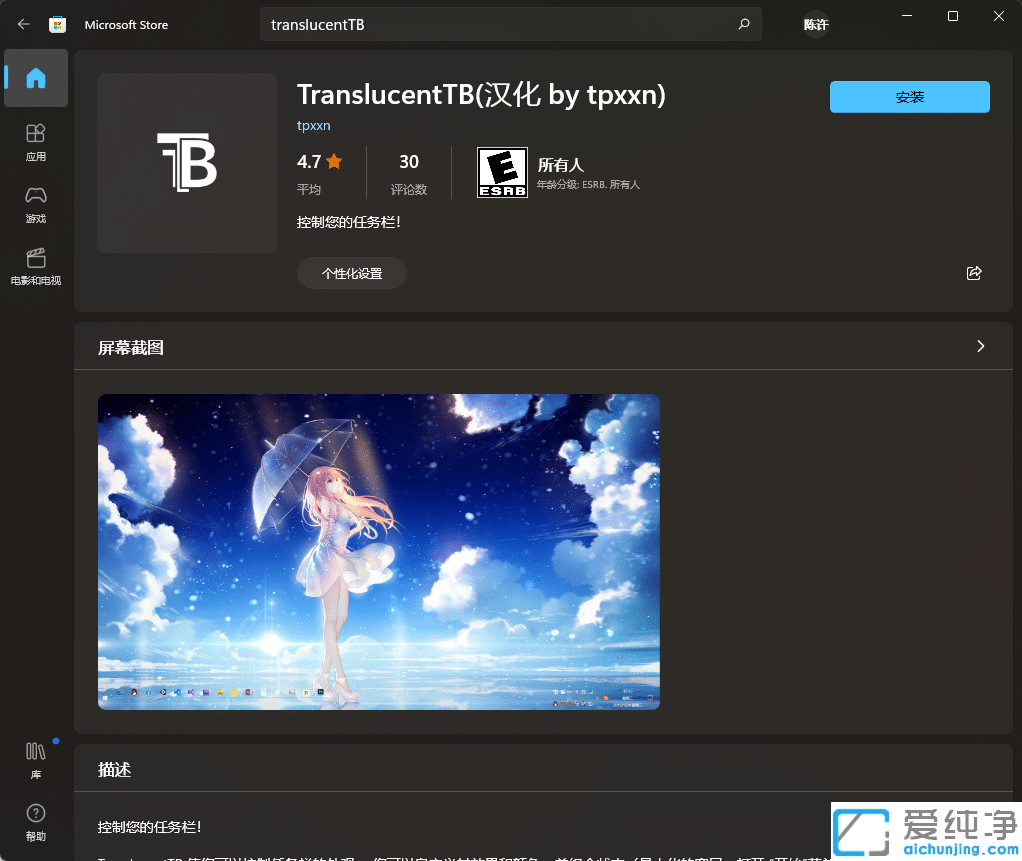Click the back arrow in title bar
Viewport: 1022px width, 861px height.
[22, 23]
